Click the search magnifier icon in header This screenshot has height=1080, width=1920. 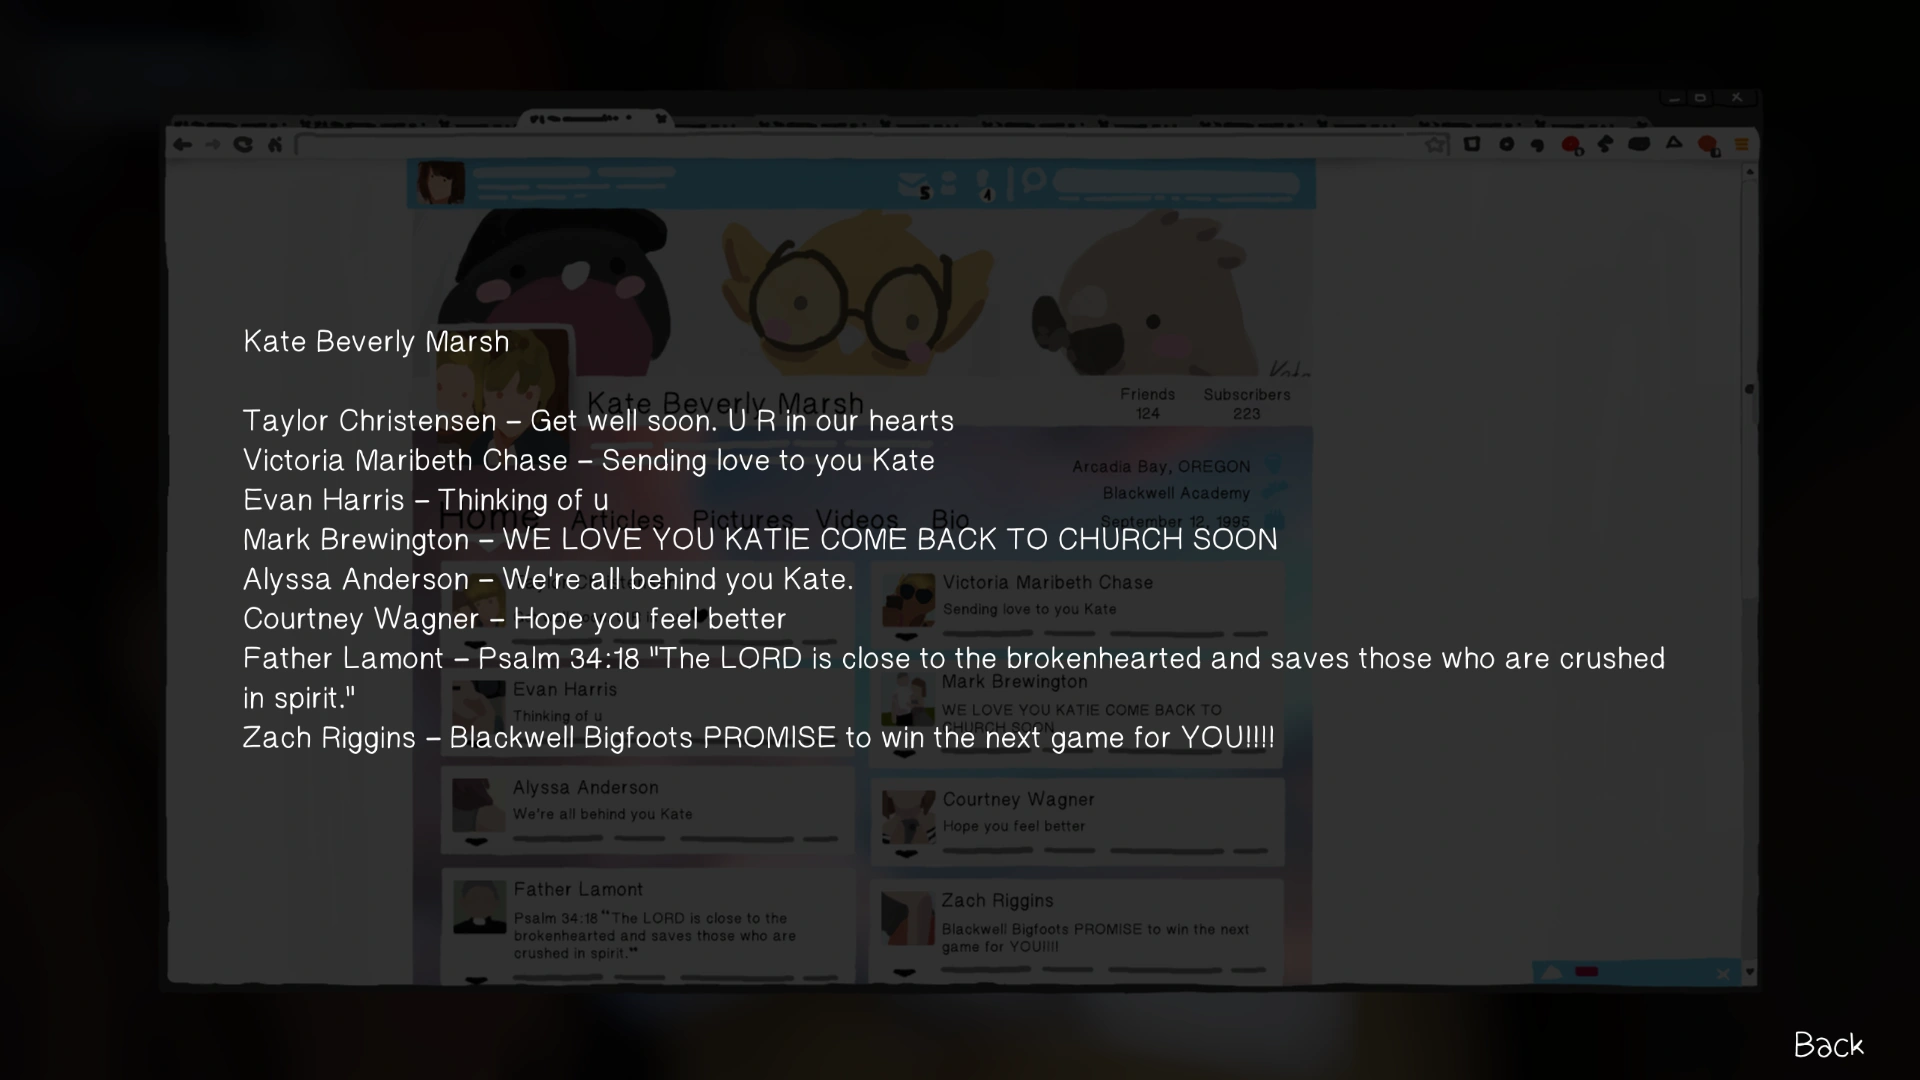point(1033,182)
